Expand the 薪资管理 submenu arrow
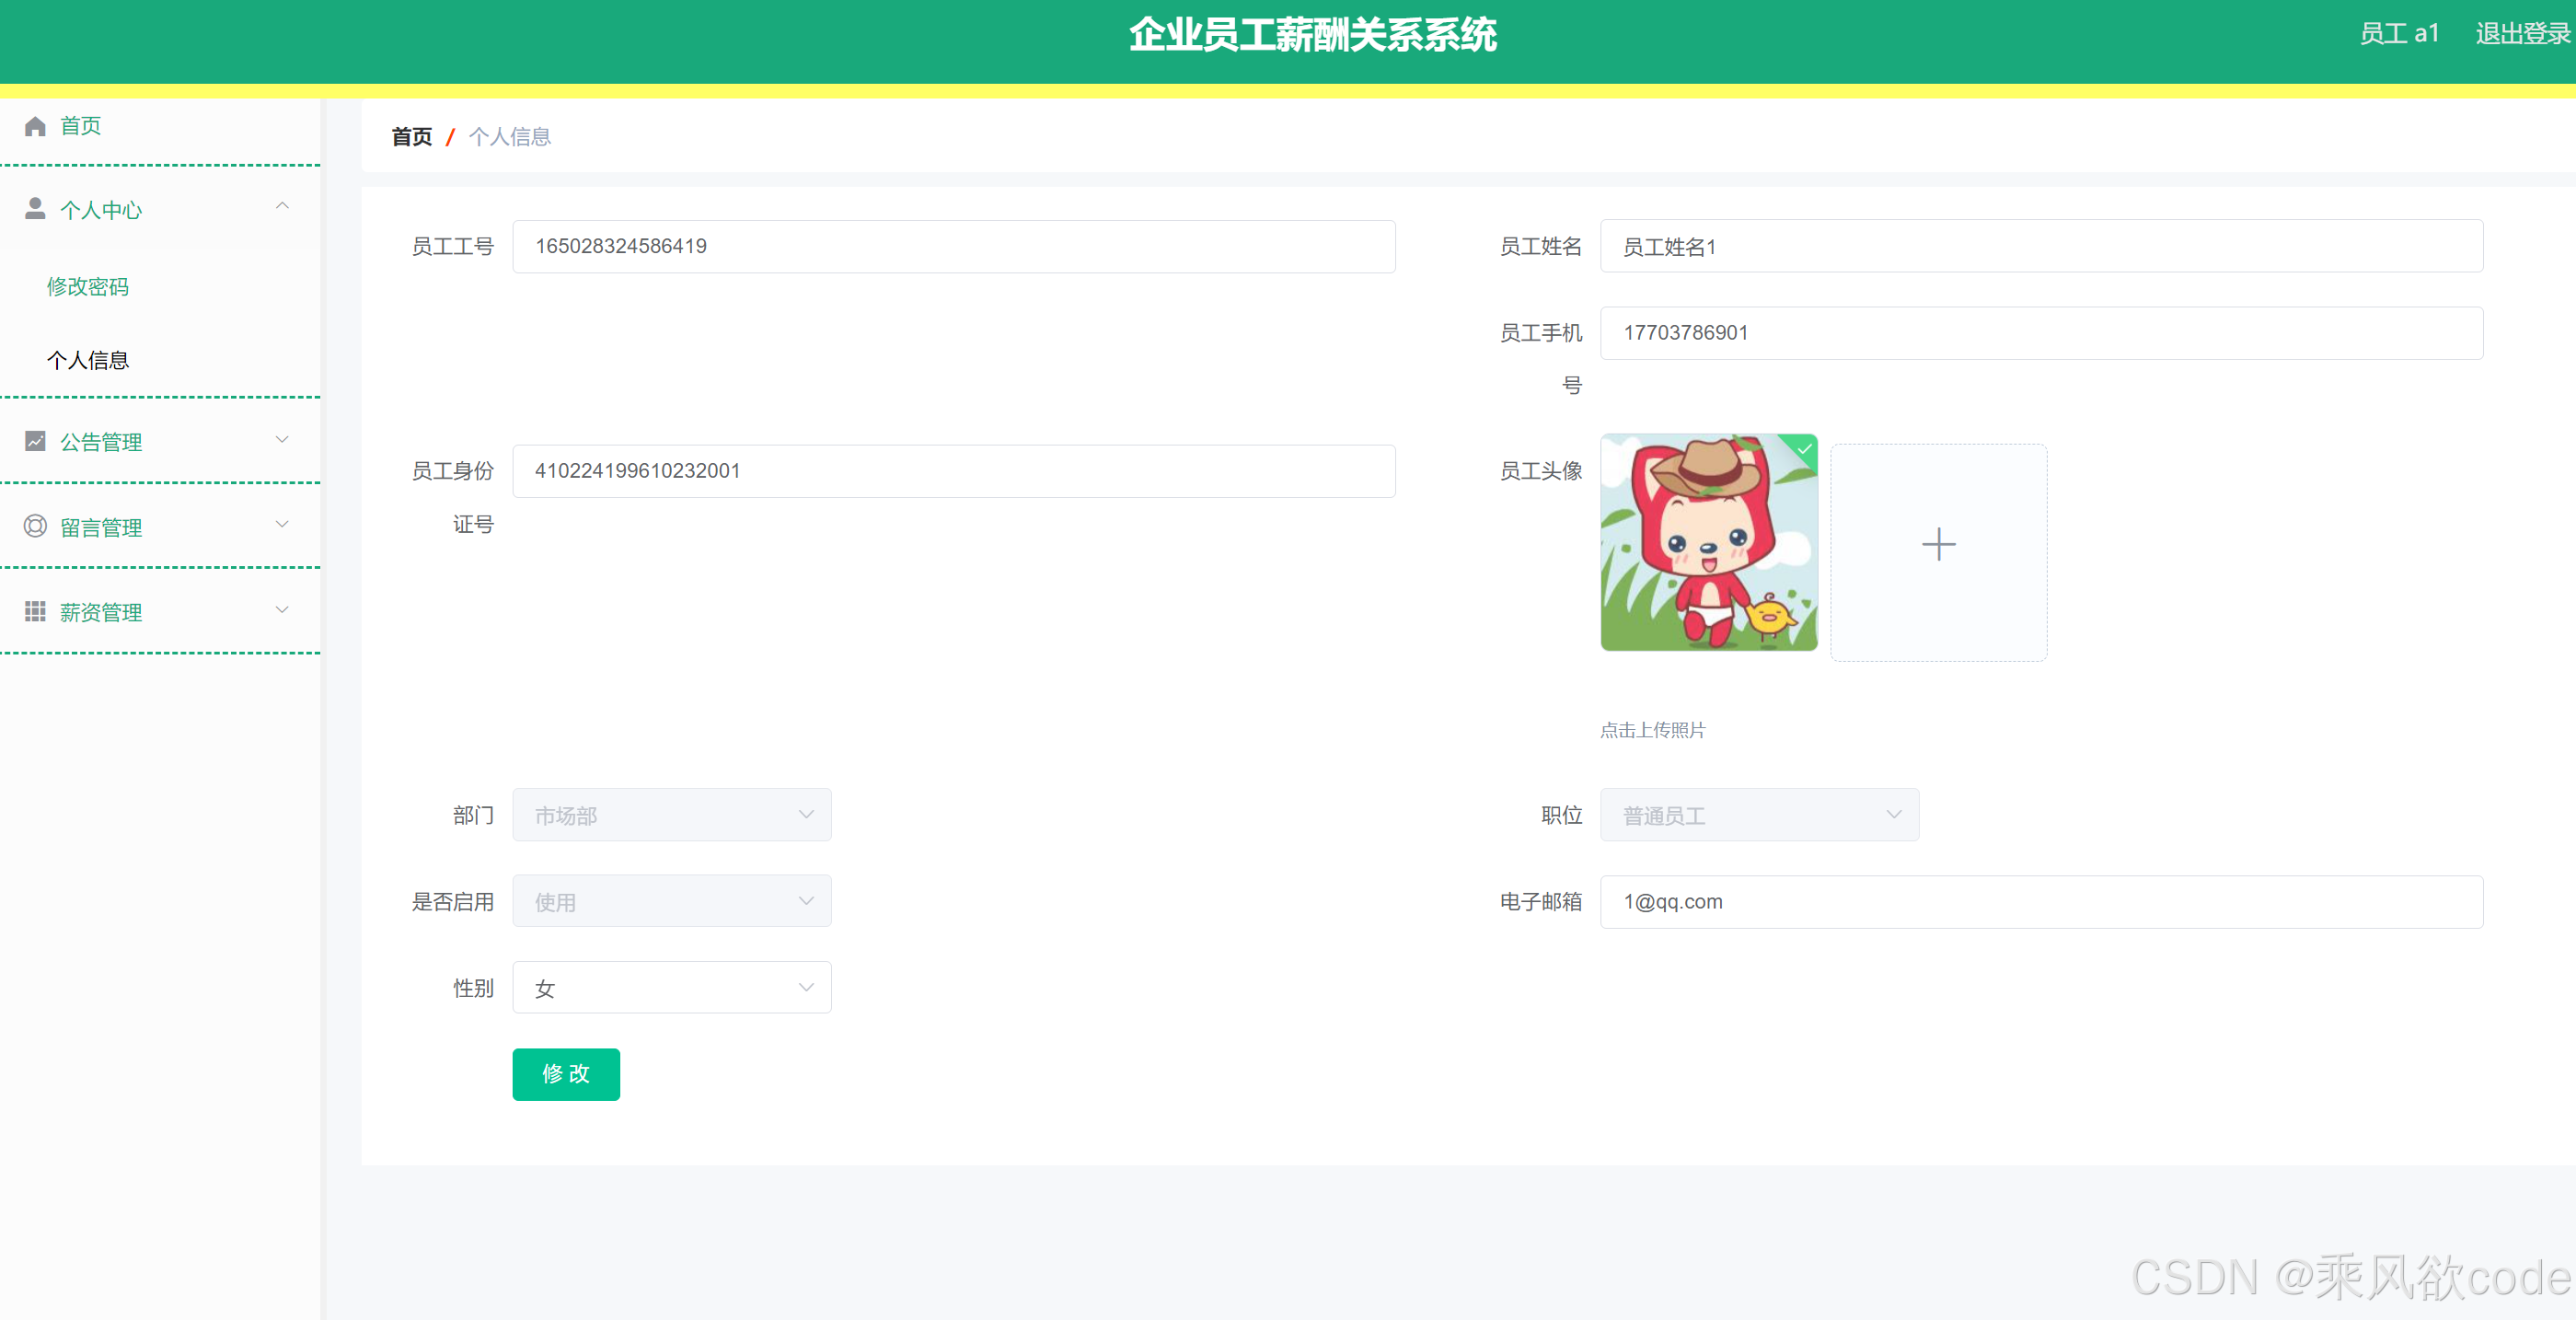This screenshot has width=2576, height=1320. pyautogui.click(x=282, y=610)
